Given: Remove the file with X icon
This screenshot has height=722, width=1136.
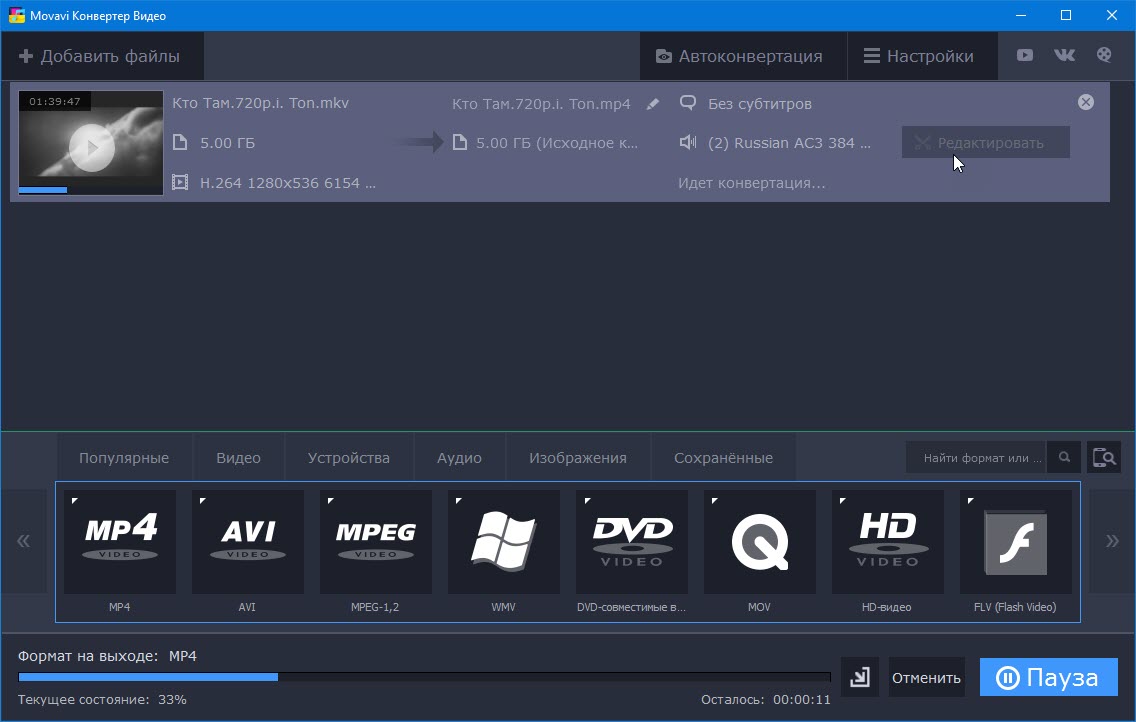Looking at the screenshot, I should tap(1086, 102).
